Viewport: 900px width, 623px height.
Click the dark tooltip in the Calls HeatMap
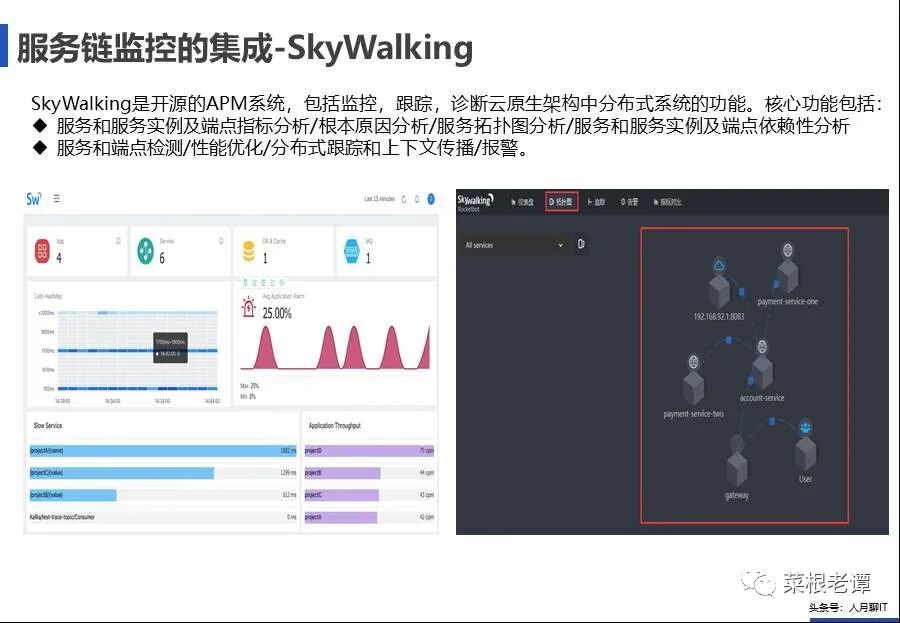coord(170,347)
